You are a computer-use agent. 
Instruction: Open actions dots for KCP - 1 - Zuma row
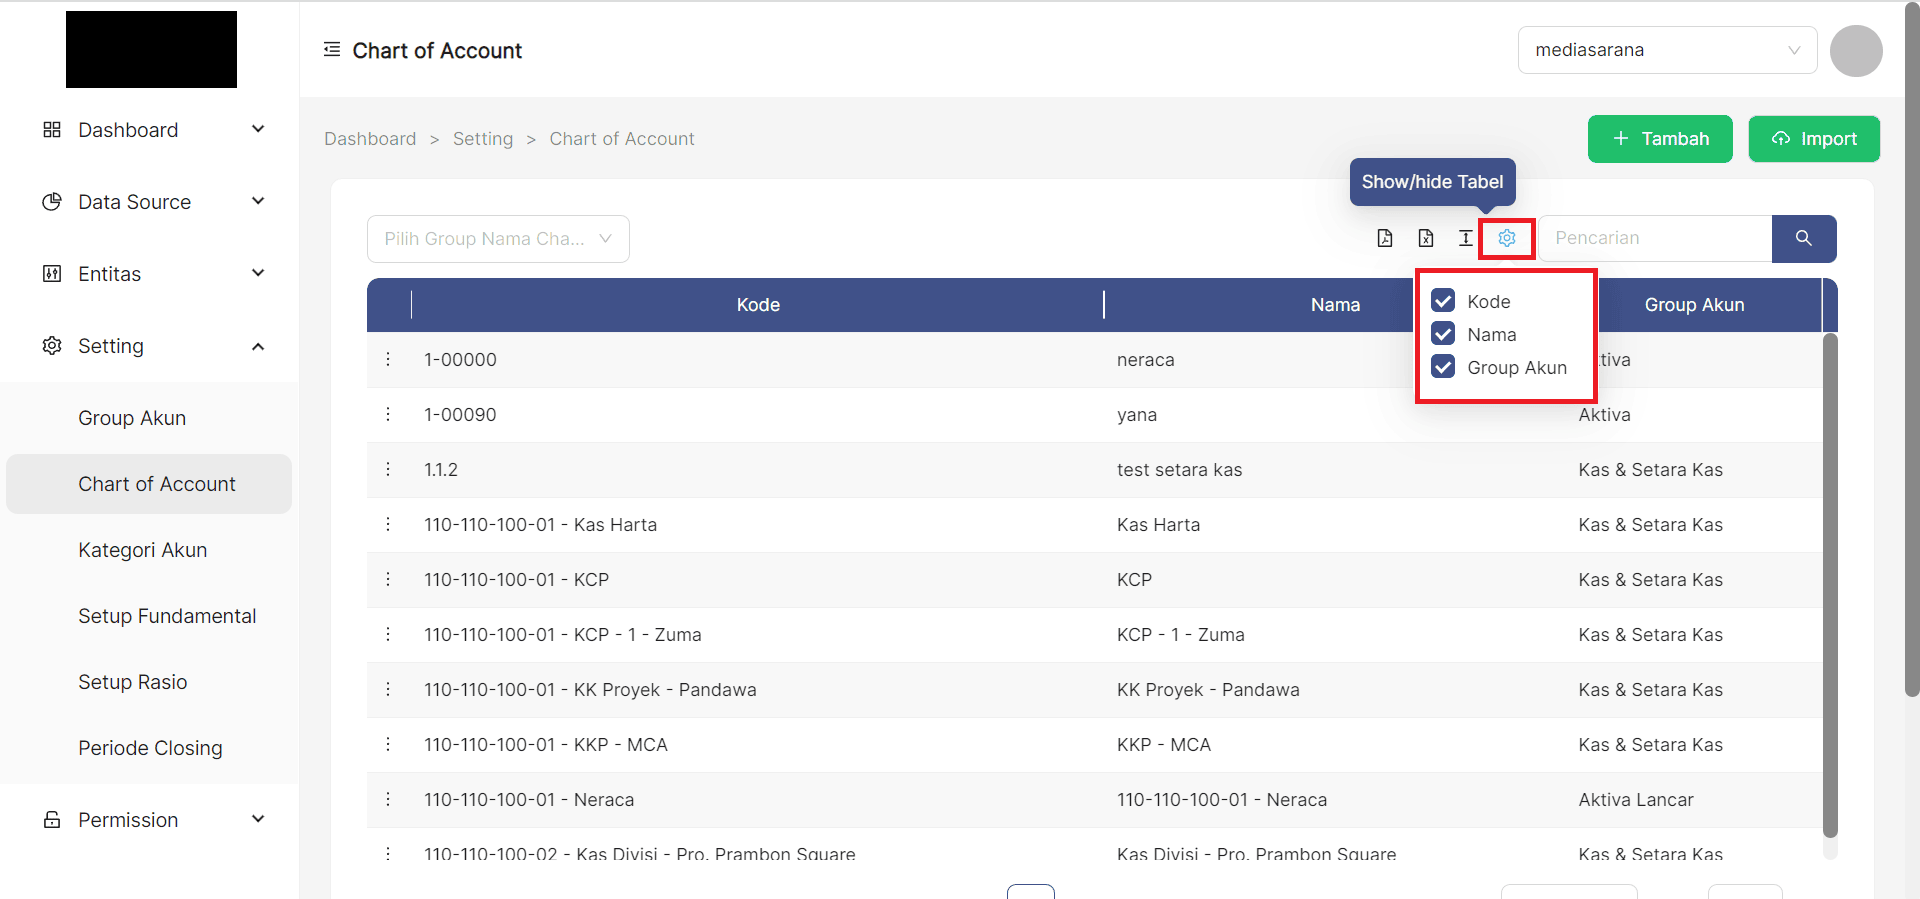point(388,634)
